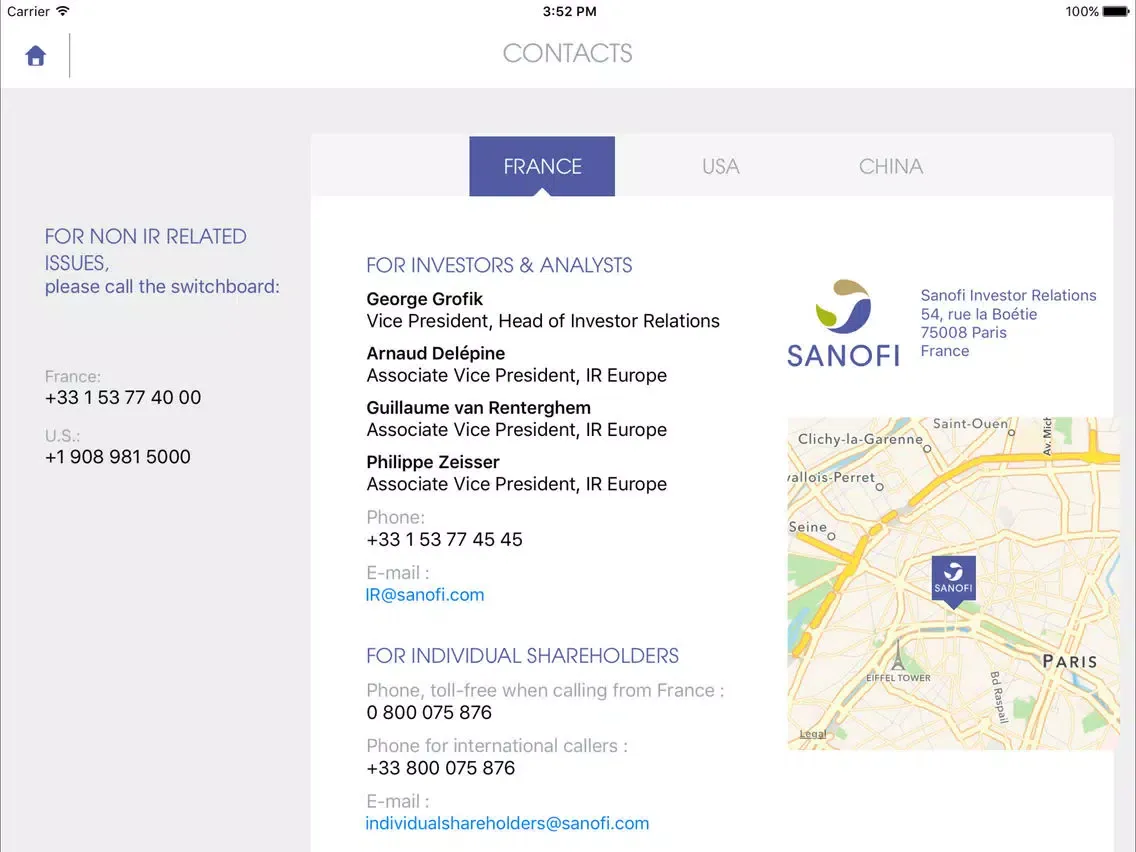
Task: Call France switchboard +33 1 53 77 40 00
Action: click(123, 397)
